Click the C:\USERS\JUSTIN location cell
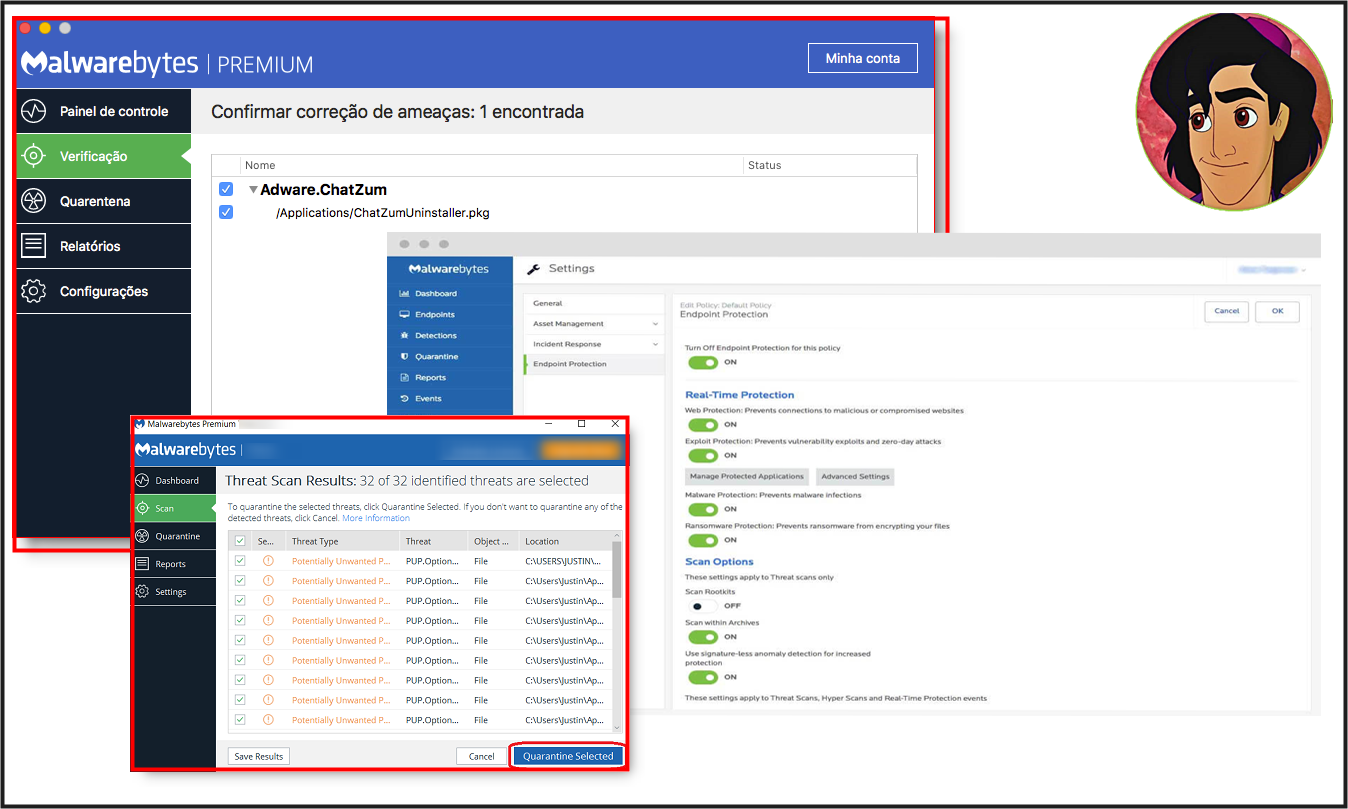The image size is (1348, 809). click(565, 561)
